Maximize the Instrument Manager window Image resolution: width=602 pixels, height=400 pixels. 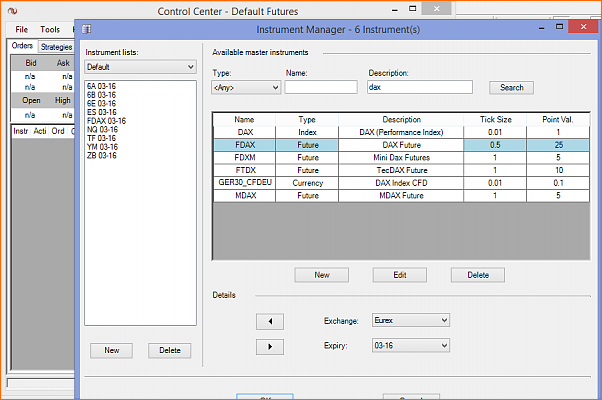pos(559,26)
